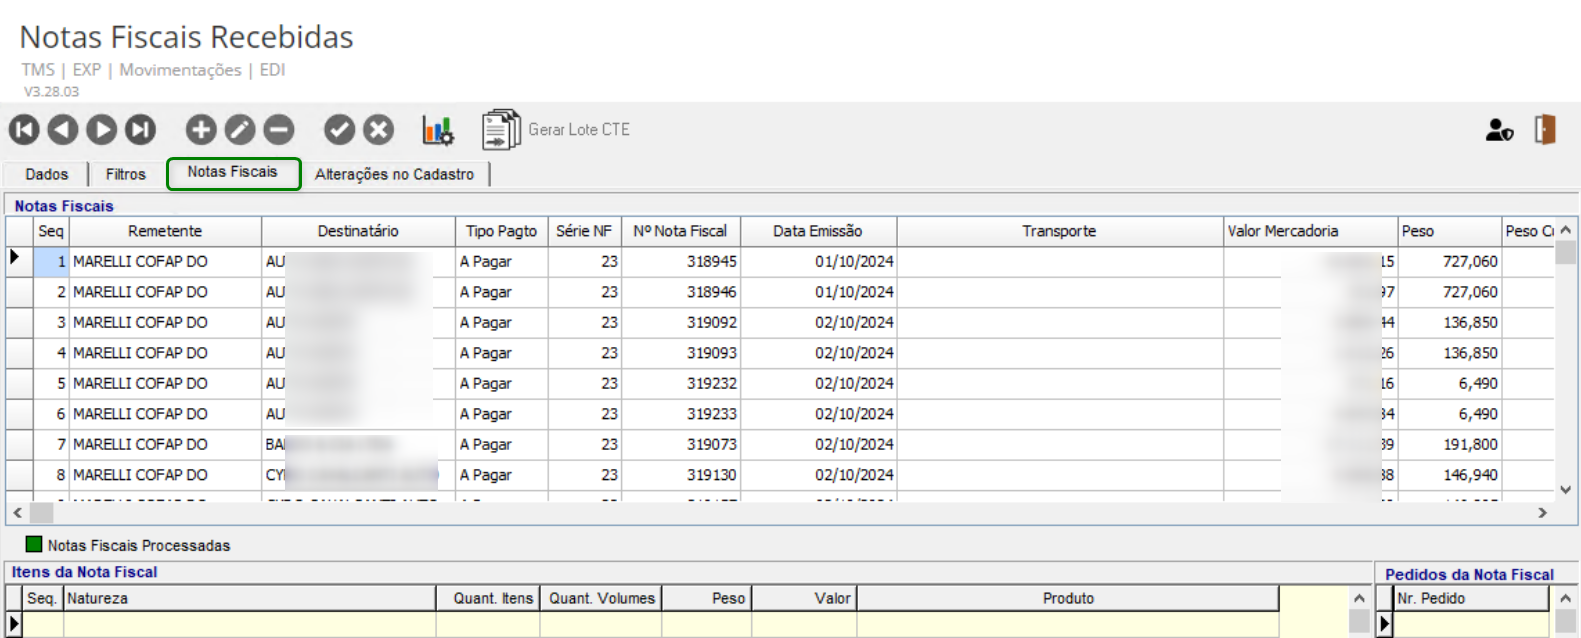
Task: Delete record with the minus icon
Action: (279, 129)
